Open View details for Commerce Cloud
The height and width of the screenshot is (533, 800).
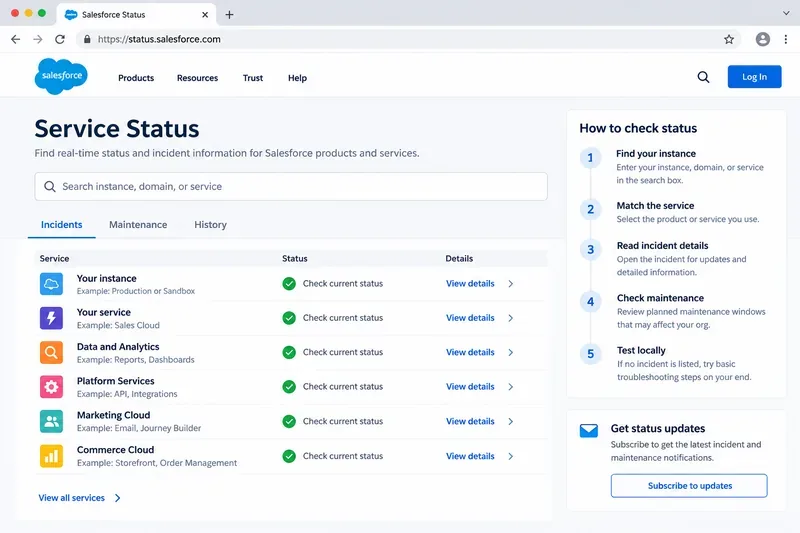[x=470, y=456]
